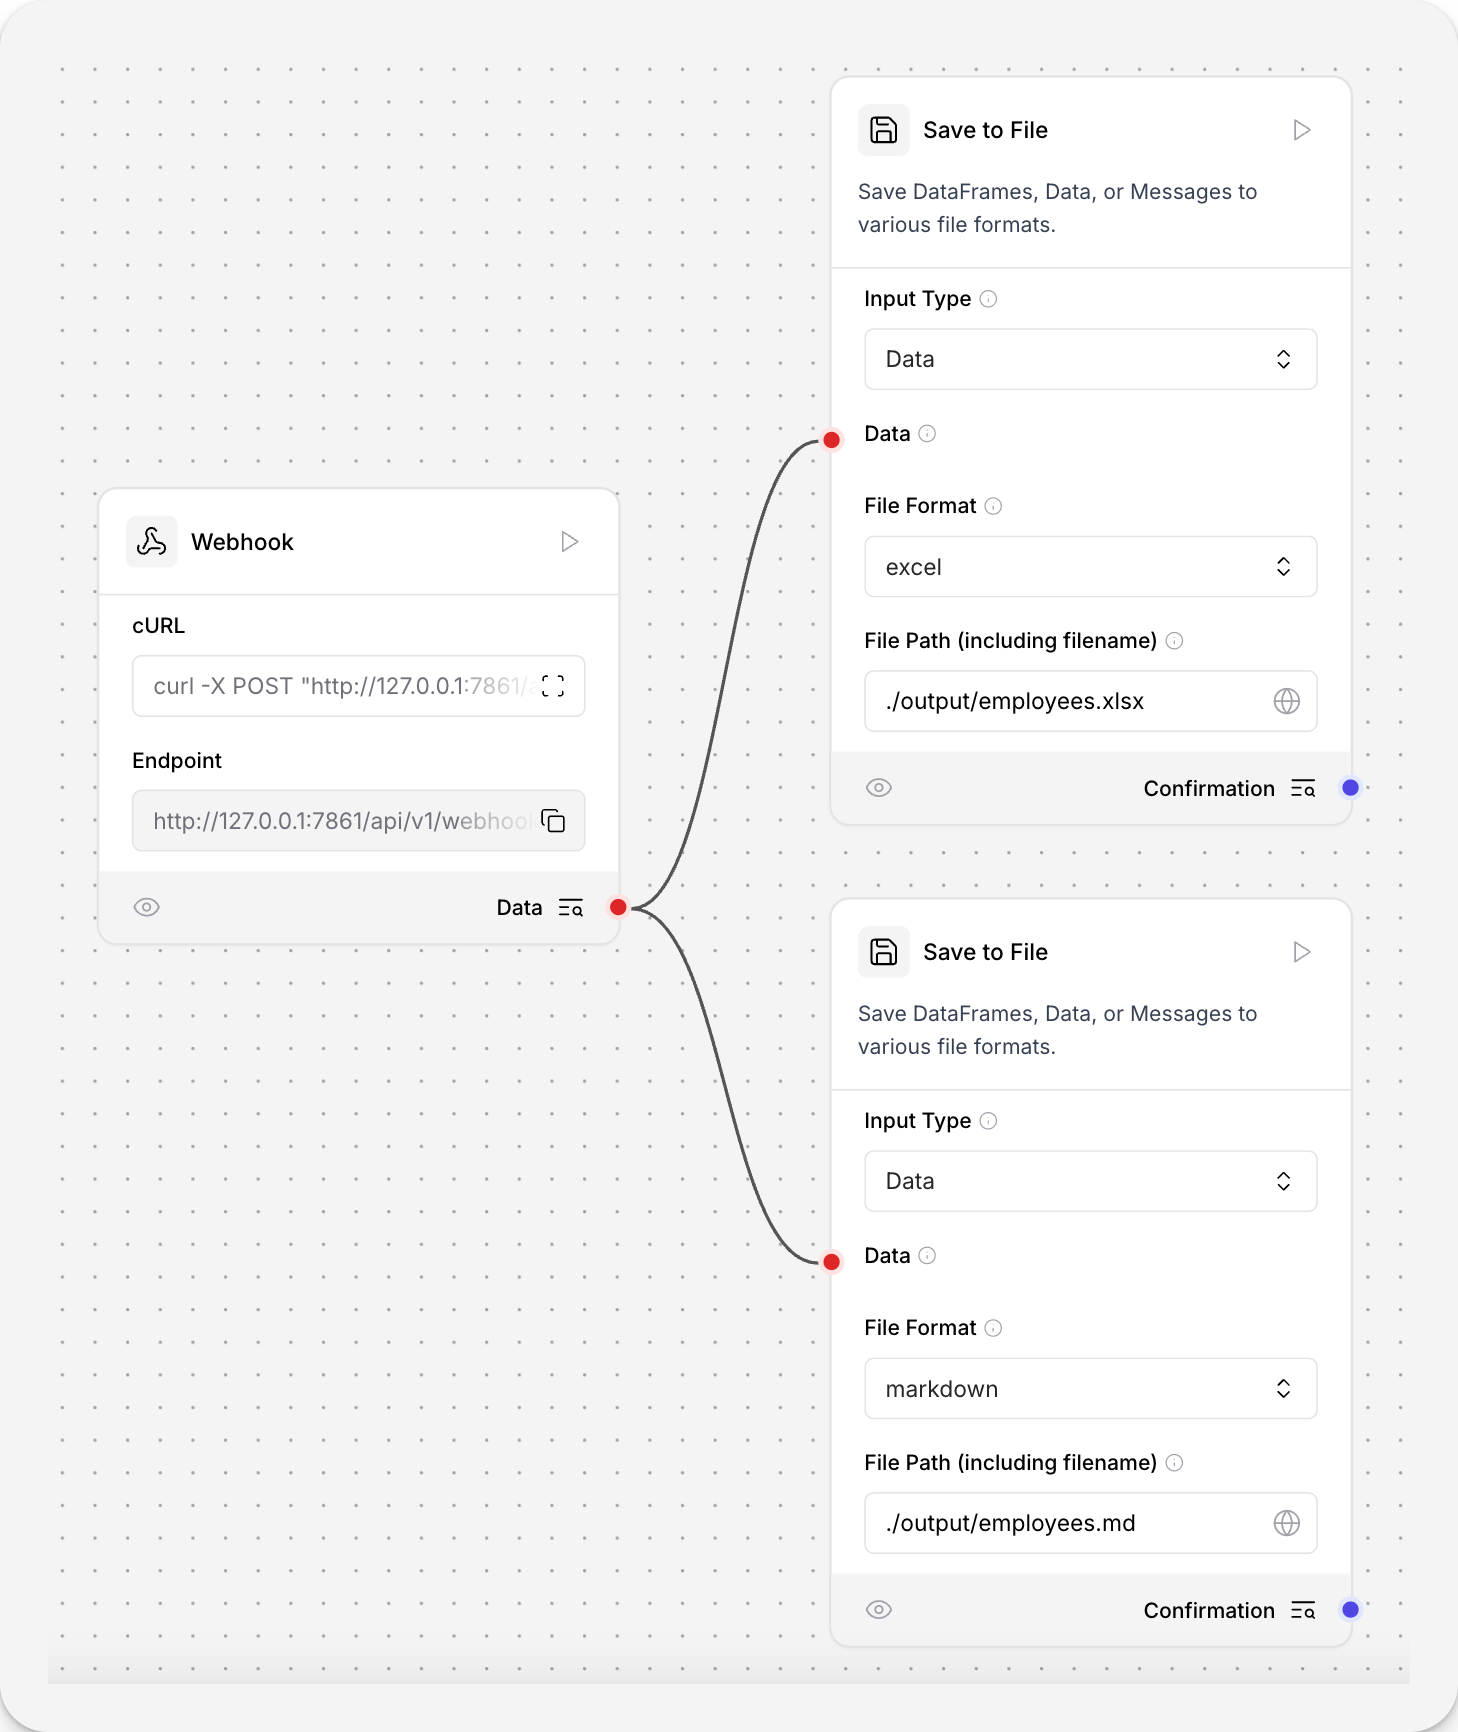
Task: Toggle the eye visibility on the Webhook node
Action: [146, 907]
